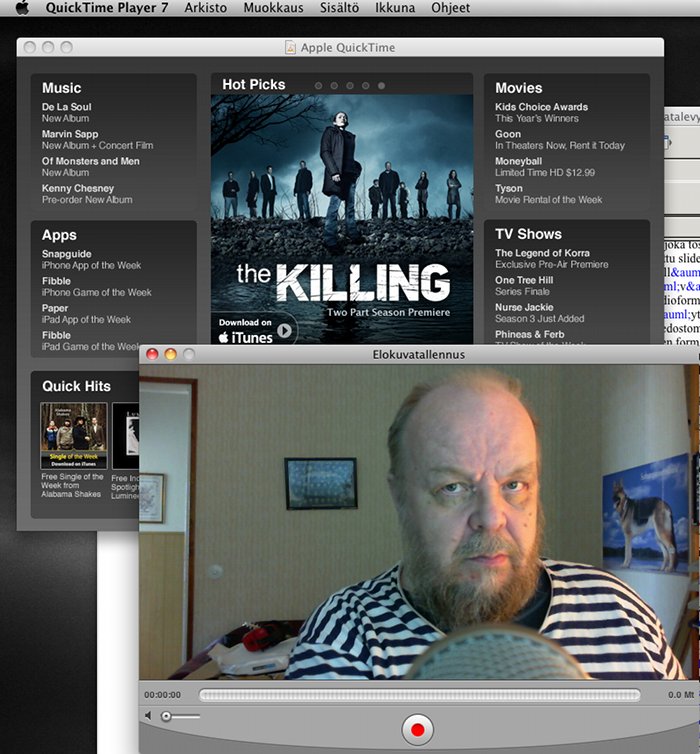Viewport: 700px width, 754px height.
Task: Open the Goon movie link
Action: tap(560, 139)
